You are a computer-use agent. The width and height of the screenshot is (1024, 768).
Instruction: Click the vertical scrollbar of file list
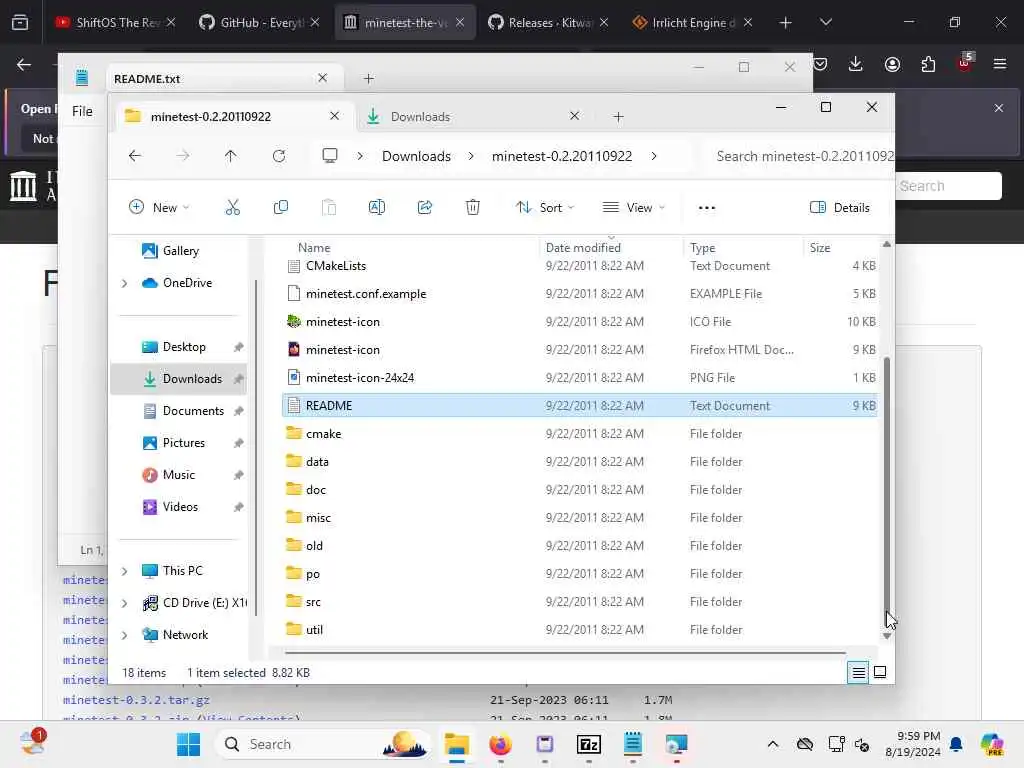[x=886, y=483]
